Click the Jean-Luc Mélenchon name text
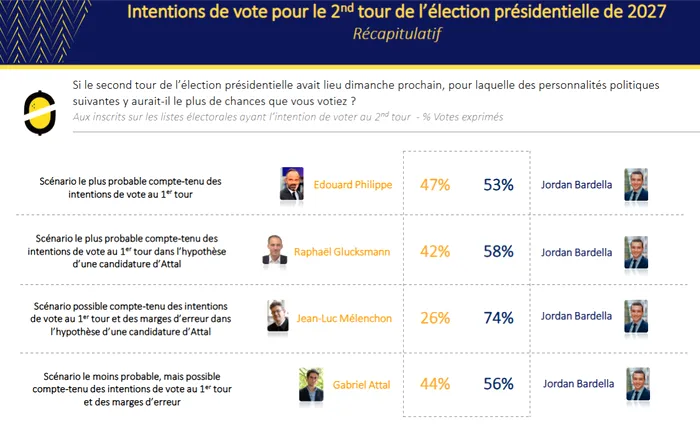The width and height of the screenshot is (700, 446). pyautogui.click(x=344, y=319)
